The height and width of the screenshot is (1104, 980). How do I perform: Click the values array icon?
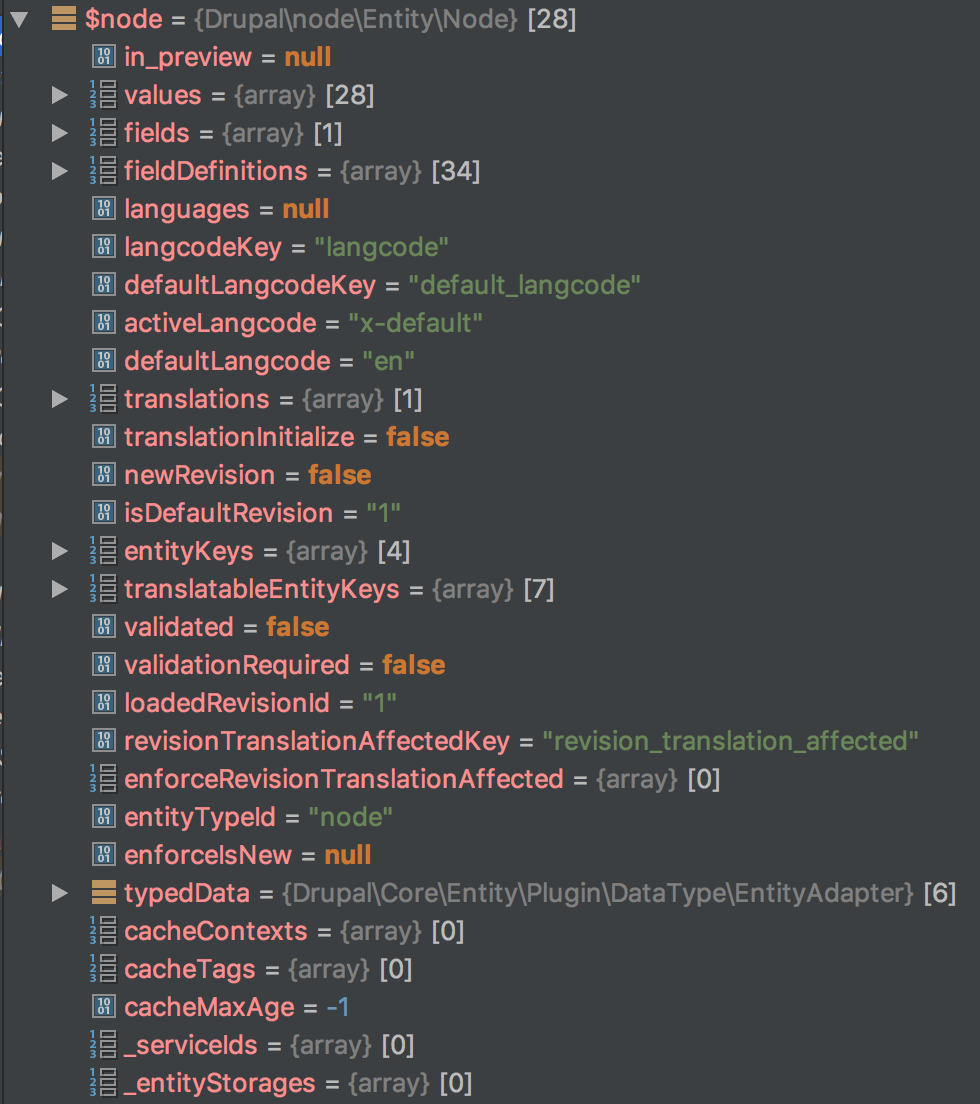tap(103, 95)
